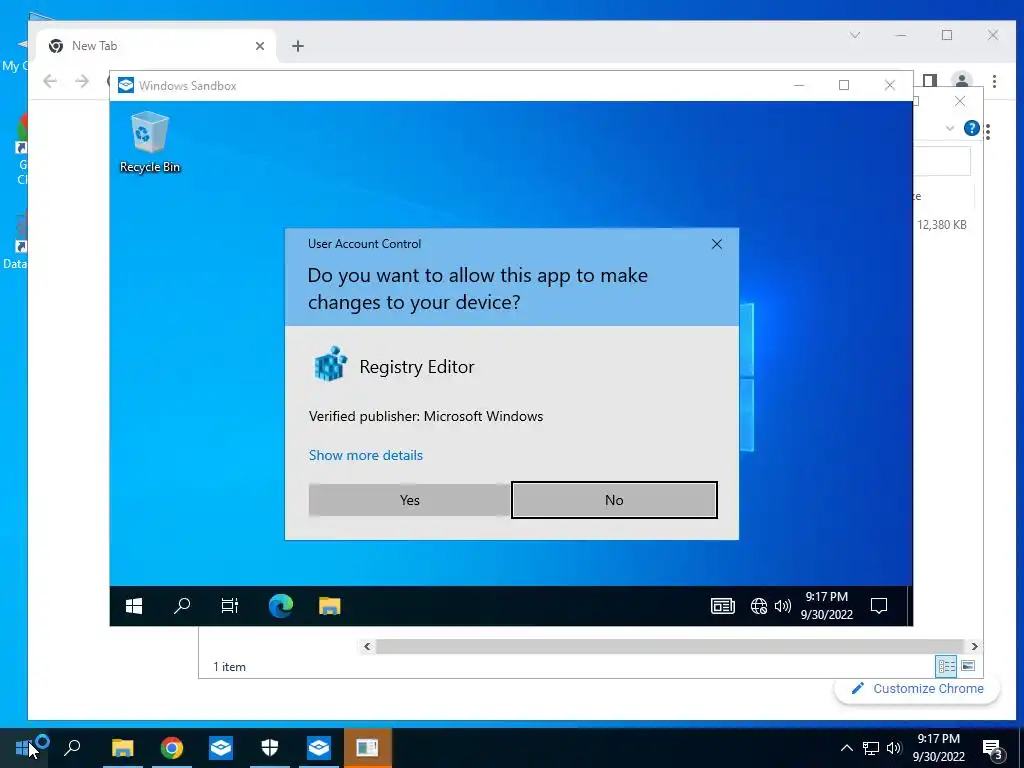Open File Explorer help icon

pos(971,128)
